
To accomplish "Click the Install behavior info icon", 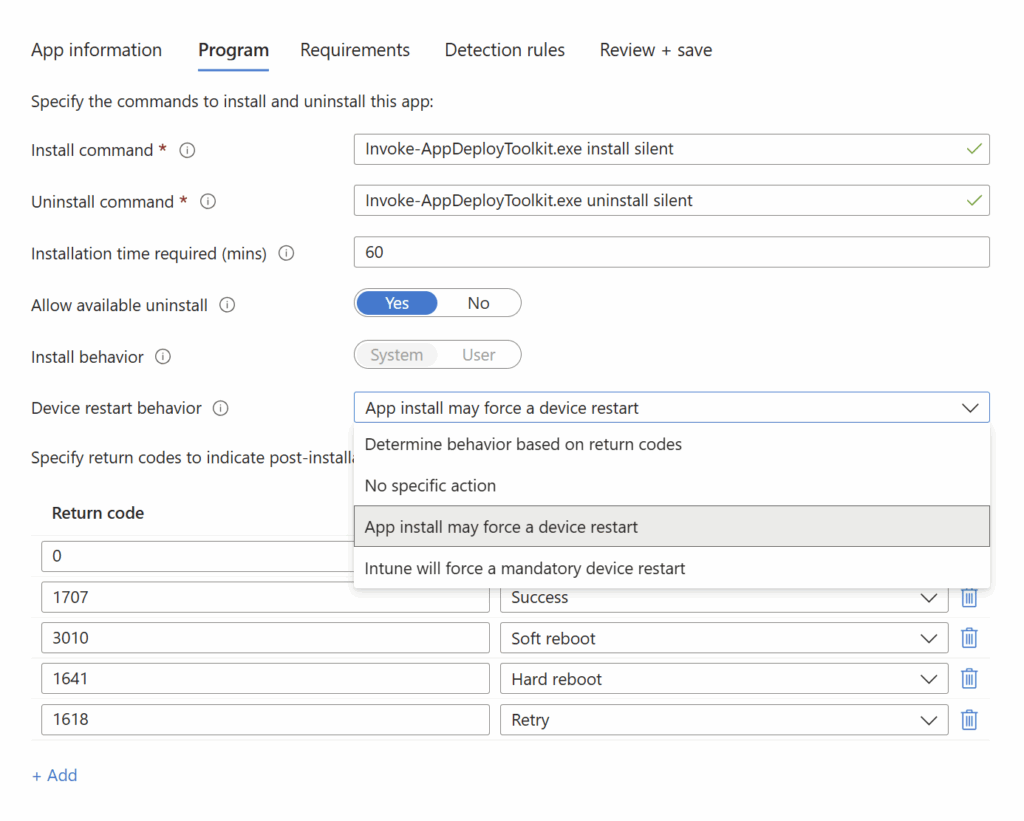I will [164, 357].
